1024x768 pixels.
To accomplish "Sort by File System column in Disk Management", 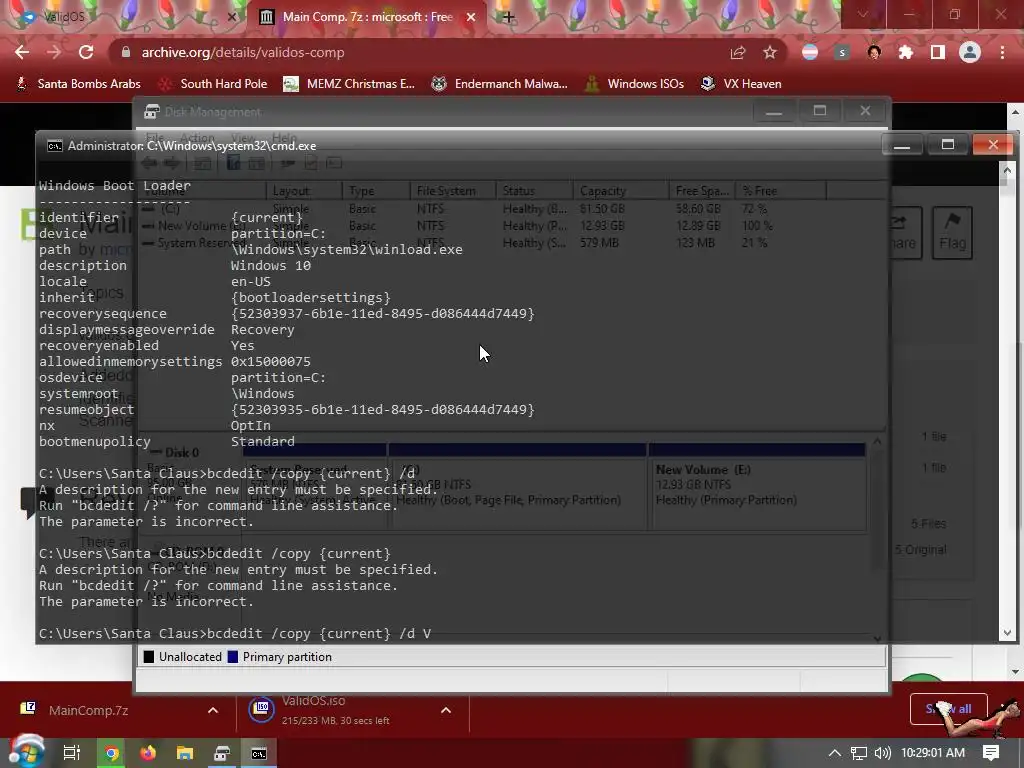I will click(x=453, y=191).
